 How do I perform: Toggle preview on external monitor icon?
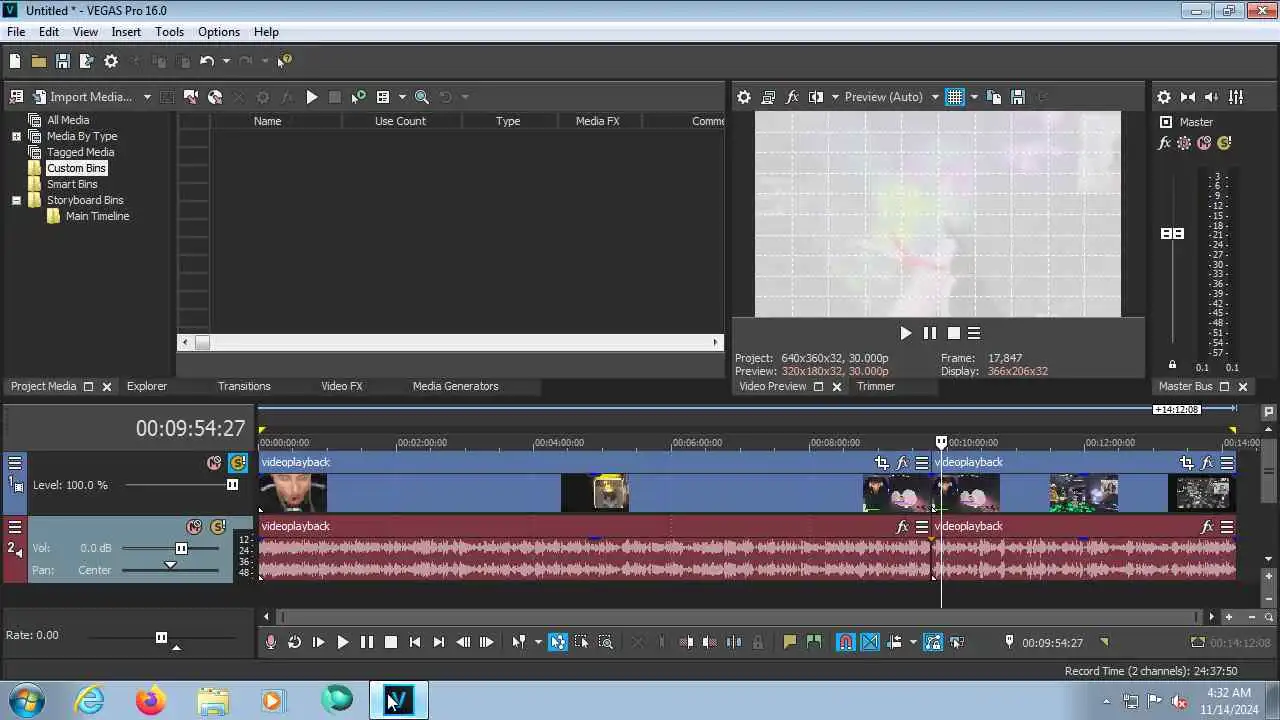[x=768, y=97]
